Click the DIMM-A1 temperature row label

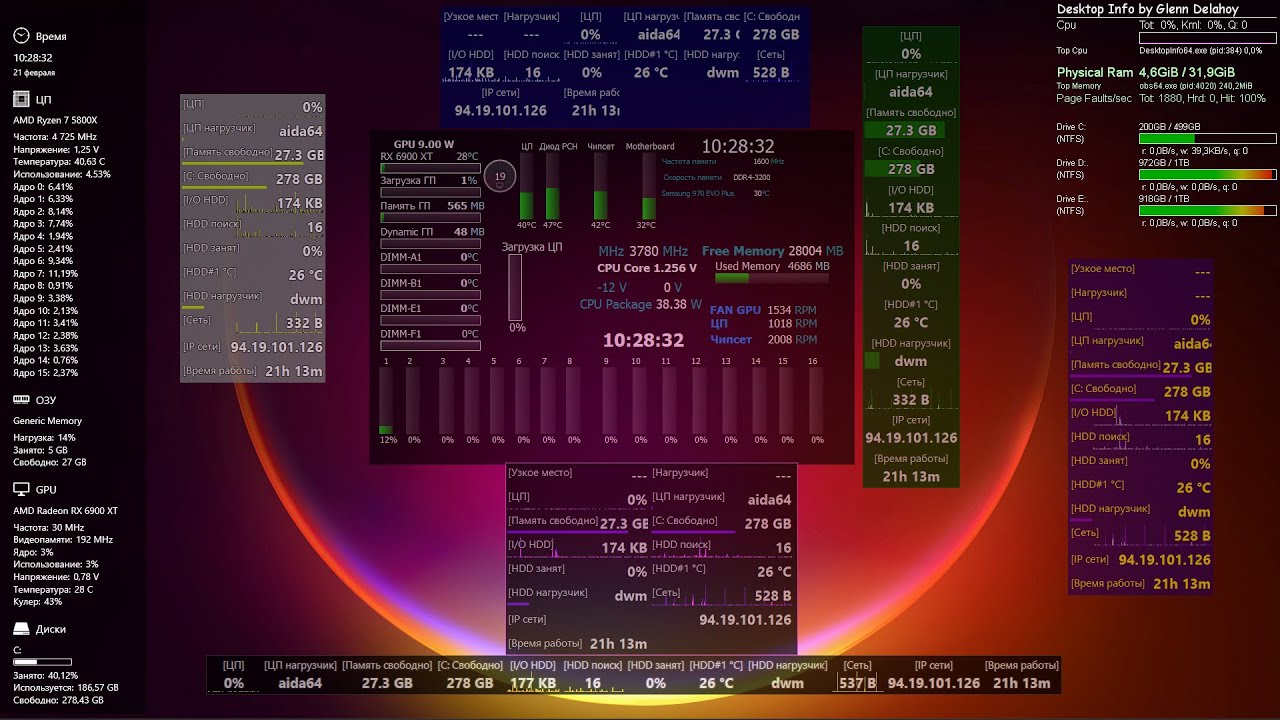point(401,257)
